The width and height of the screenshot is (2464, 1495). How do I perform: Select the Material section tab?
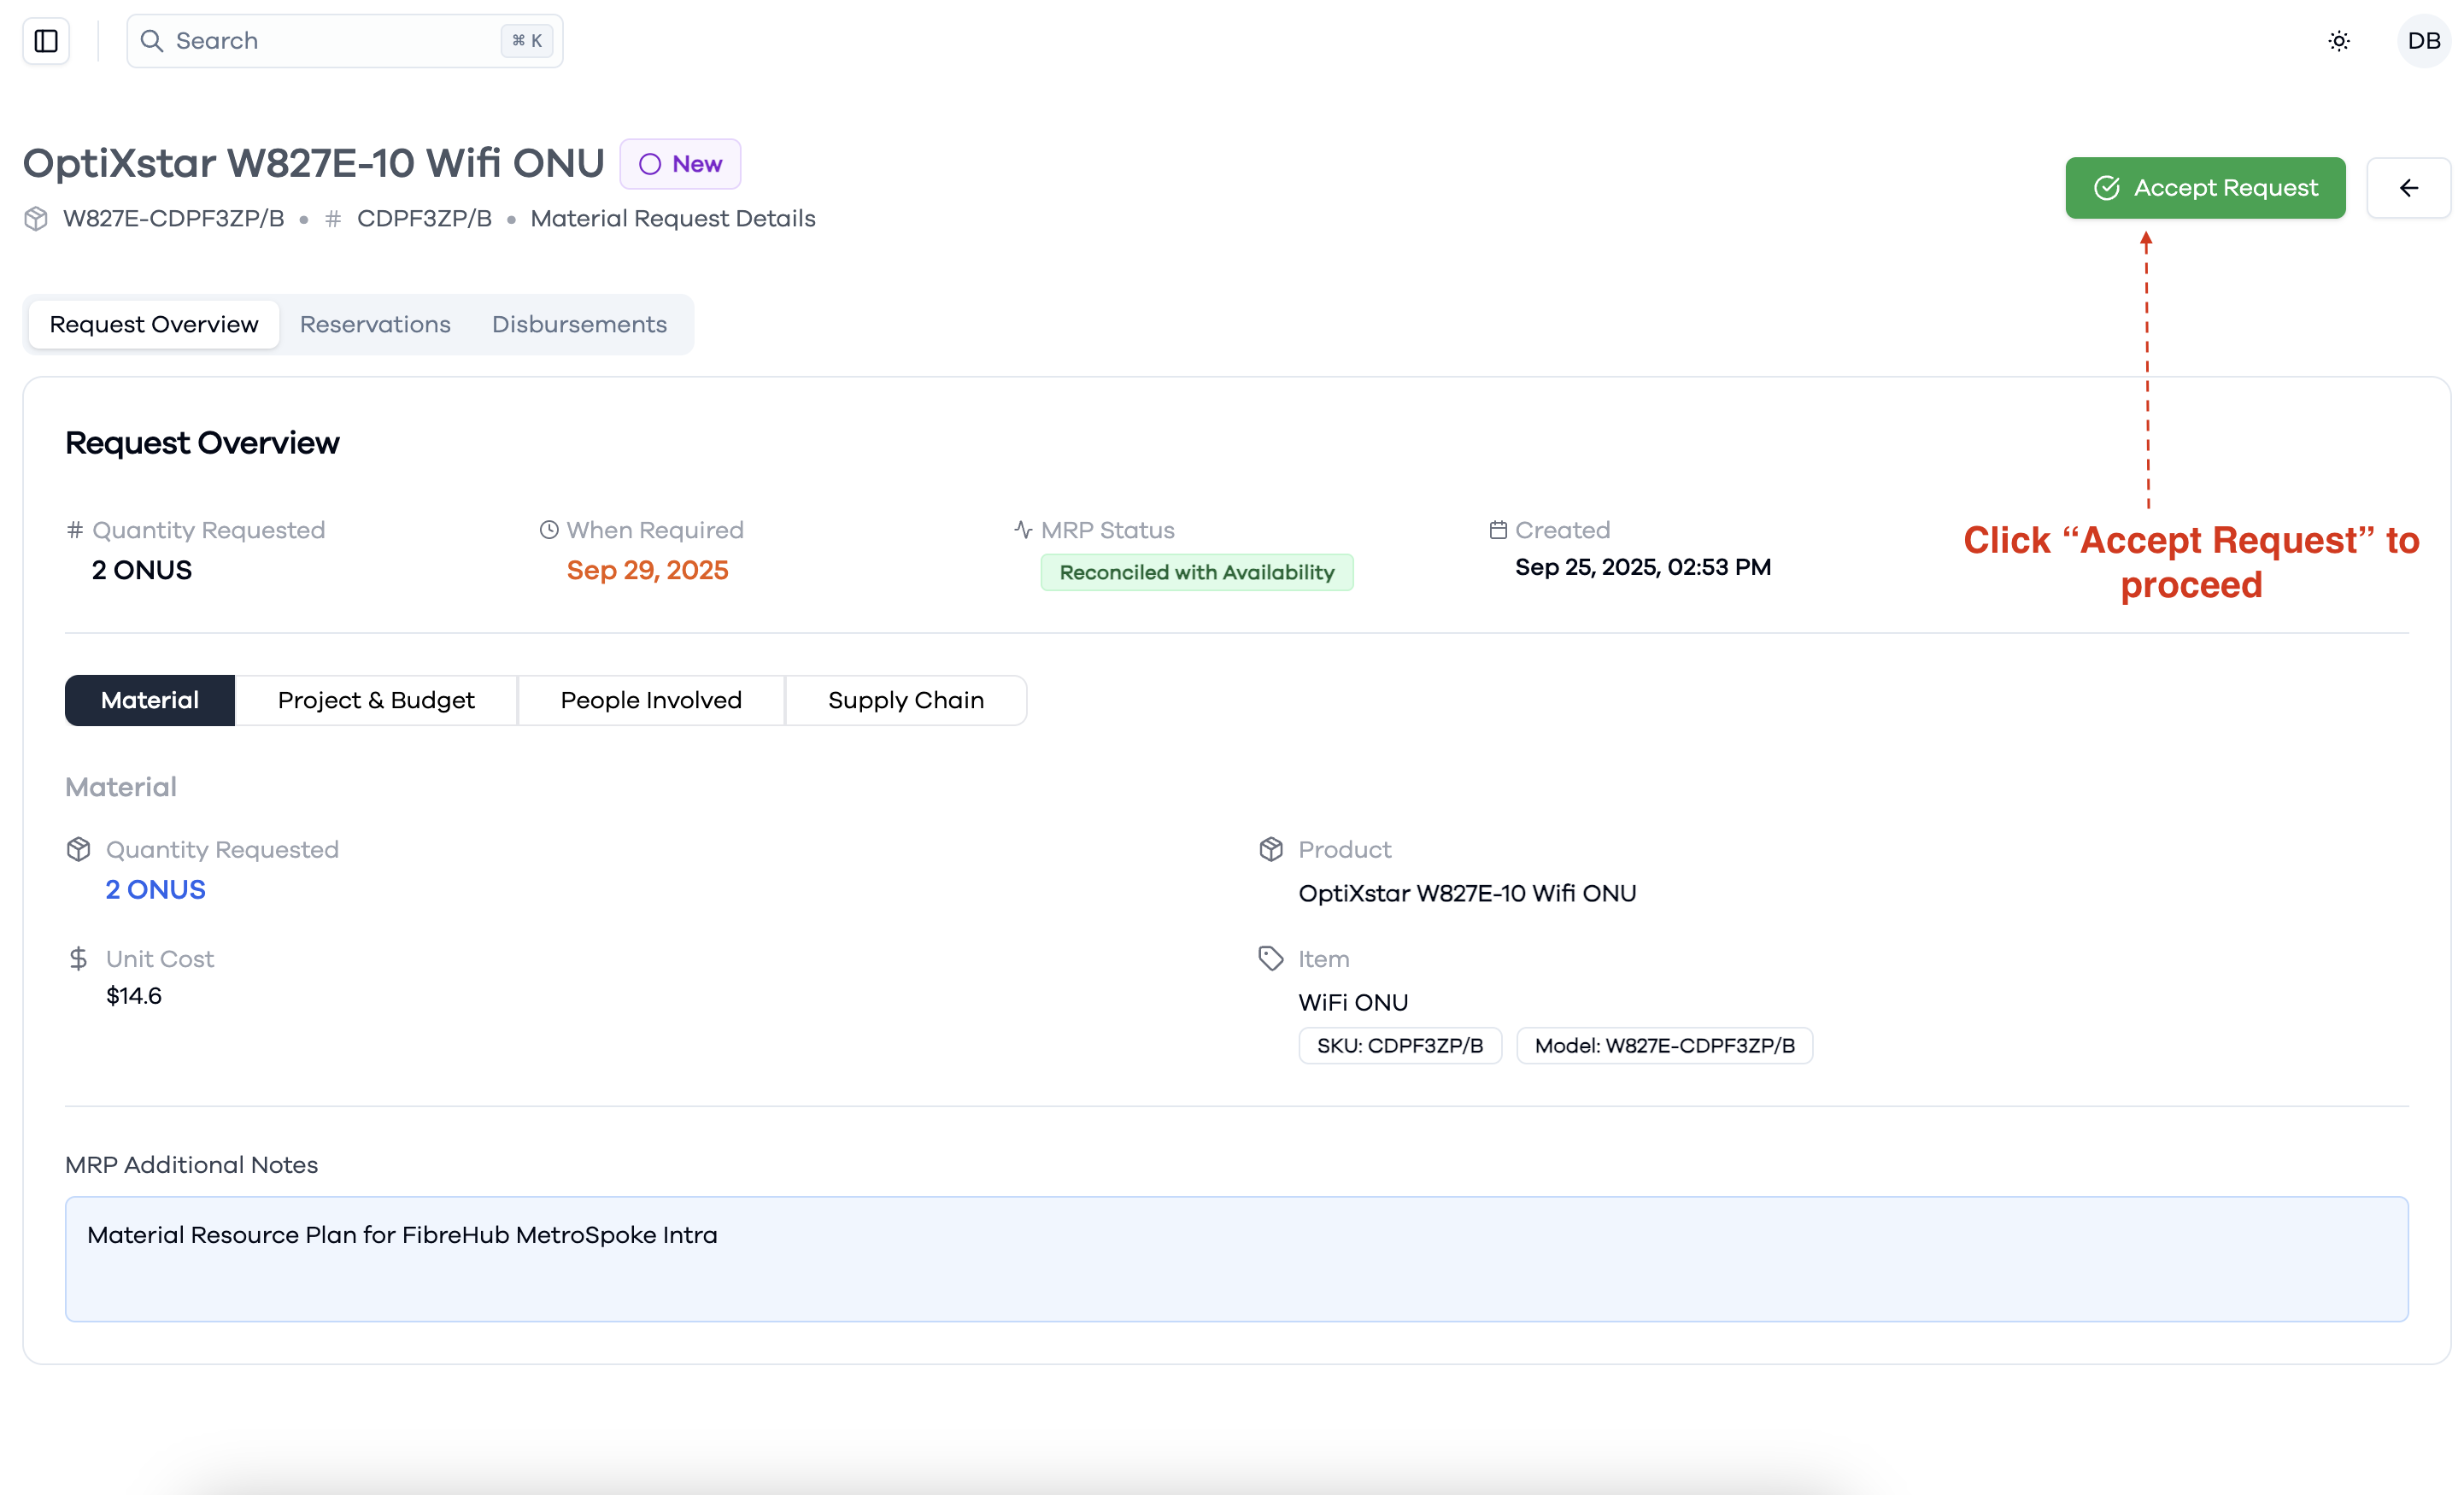[x=150, y=700]
